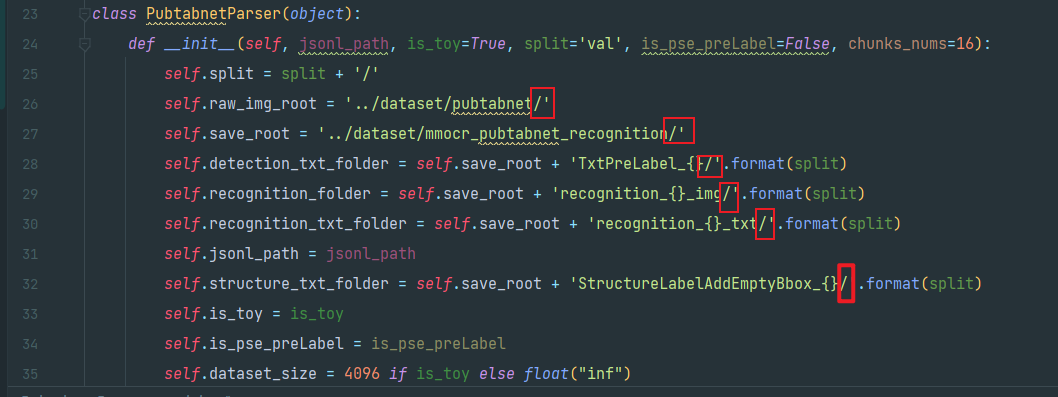This screenshot has height=397, width=1058.
Task: Click line number 32 in the gutter
Action: 30,284
